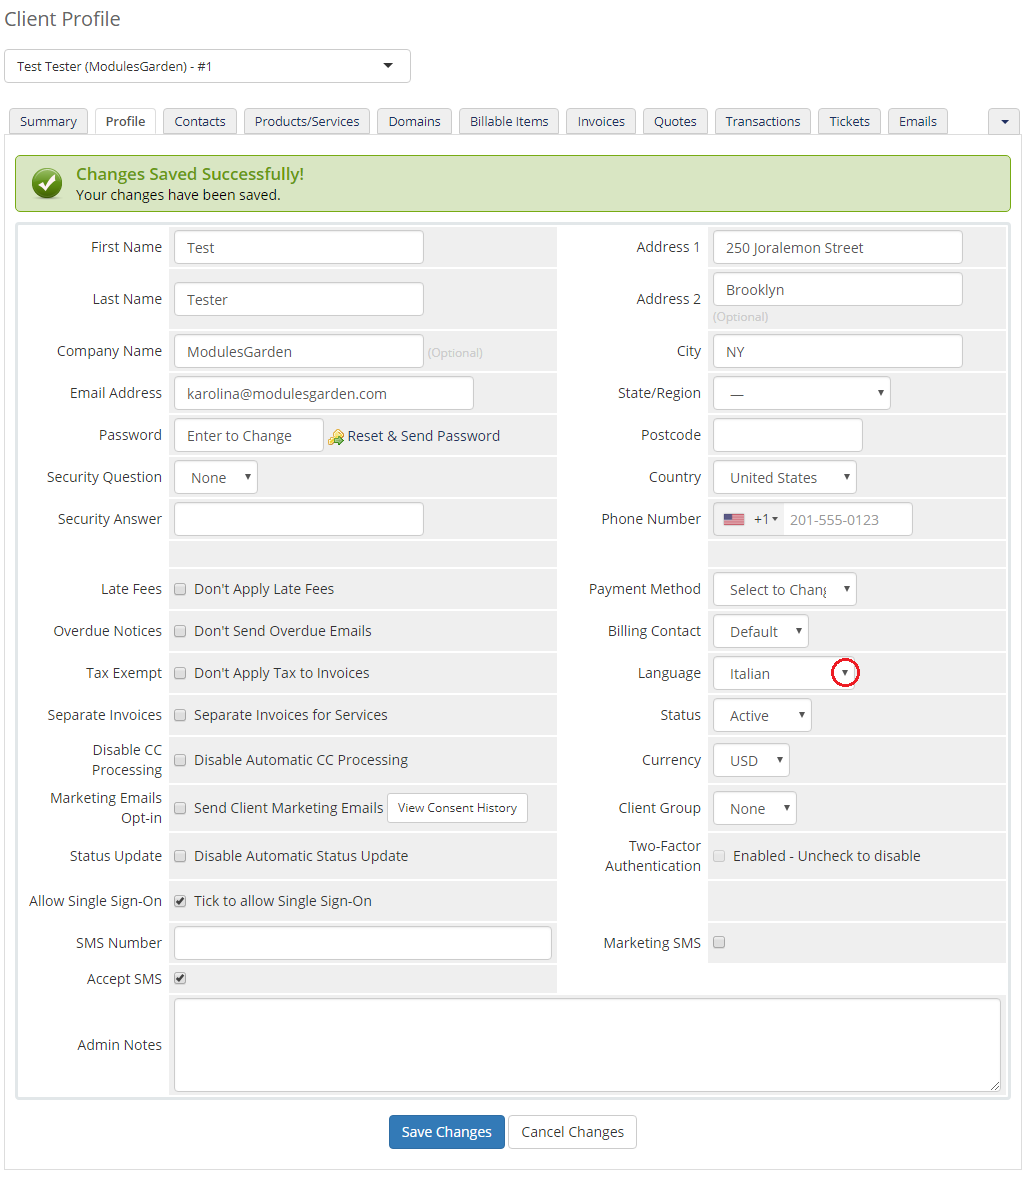
Task: Open the Security Question dropdown
Action: pos(216,478)
